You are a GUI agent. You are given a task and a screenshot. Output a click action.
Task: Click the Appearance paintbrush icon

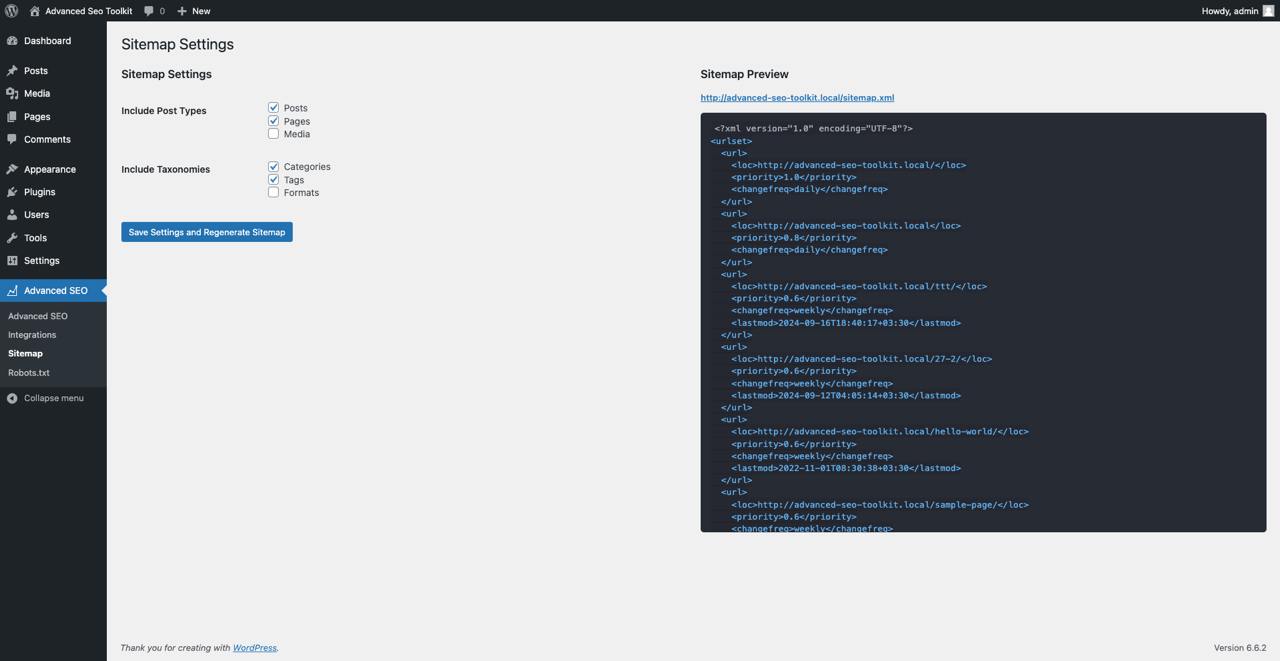coord(12,169)
